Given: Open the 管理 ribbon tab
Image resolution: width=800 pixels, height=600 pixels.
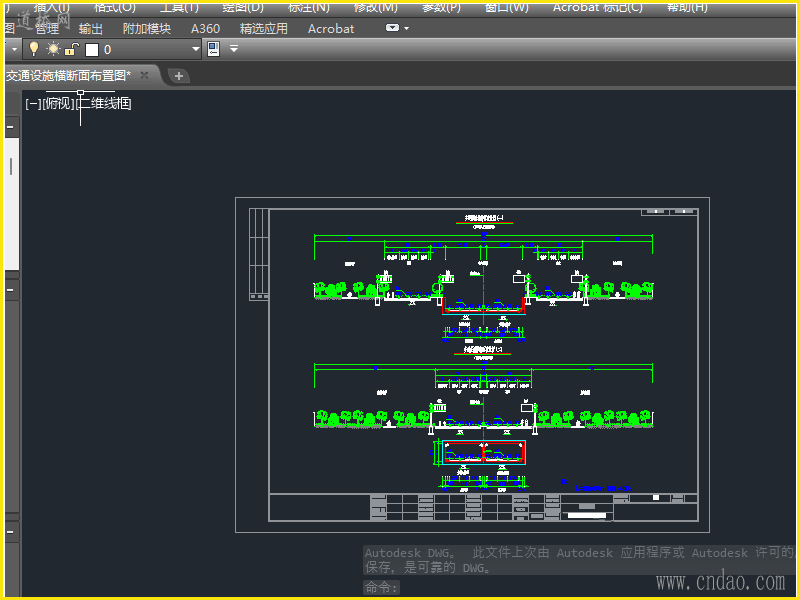Looking at the screenshot, I should click(47, 29).
